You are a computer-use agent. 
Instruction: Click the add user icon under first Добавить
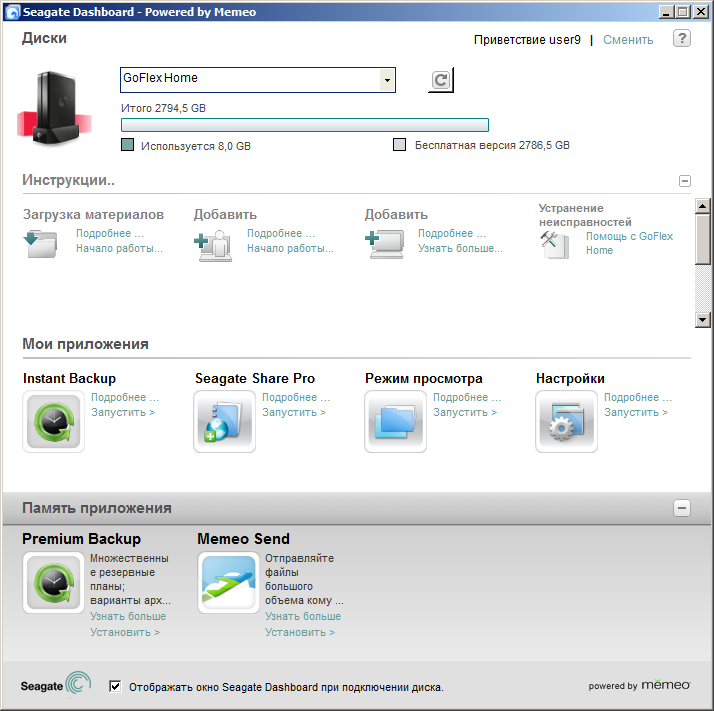[213, 246]
